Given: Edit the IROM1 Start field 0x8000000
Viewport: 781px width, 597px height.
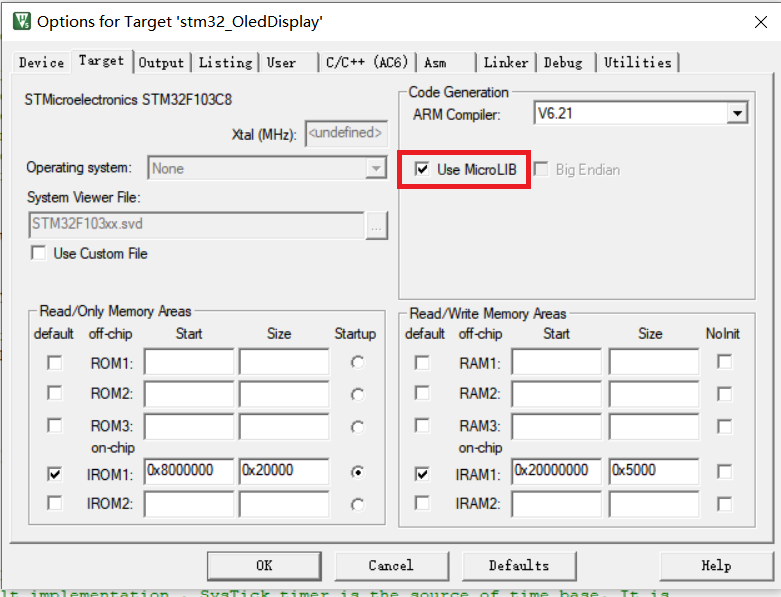Looking at the screenshot, I should (x=189, y=471).
